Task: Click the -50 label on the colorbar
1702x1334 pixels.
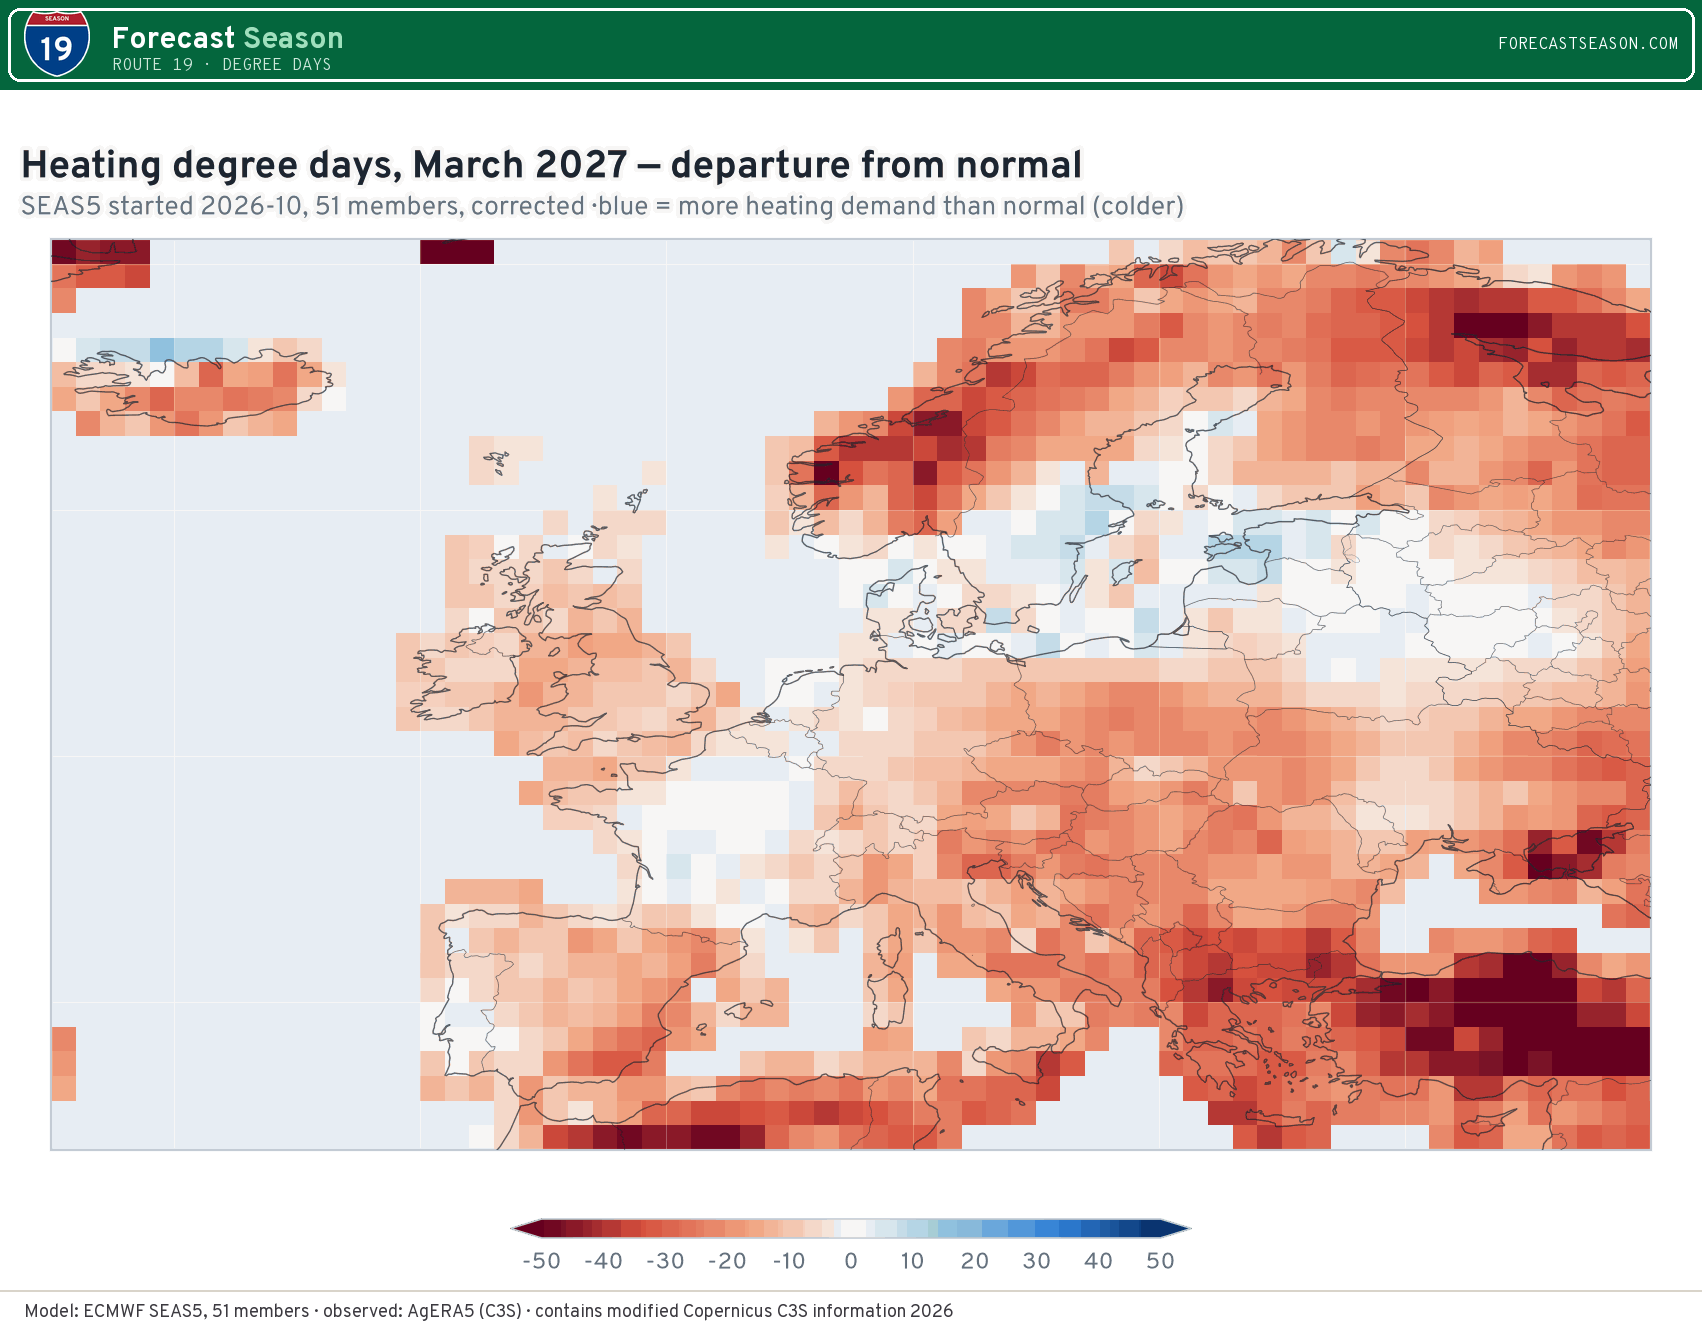Action: (x=541, y=1261)
